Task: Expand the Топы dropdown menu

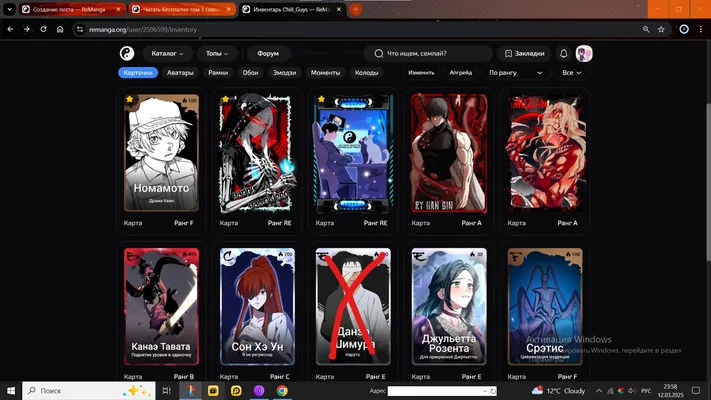Action: point(217,54)
